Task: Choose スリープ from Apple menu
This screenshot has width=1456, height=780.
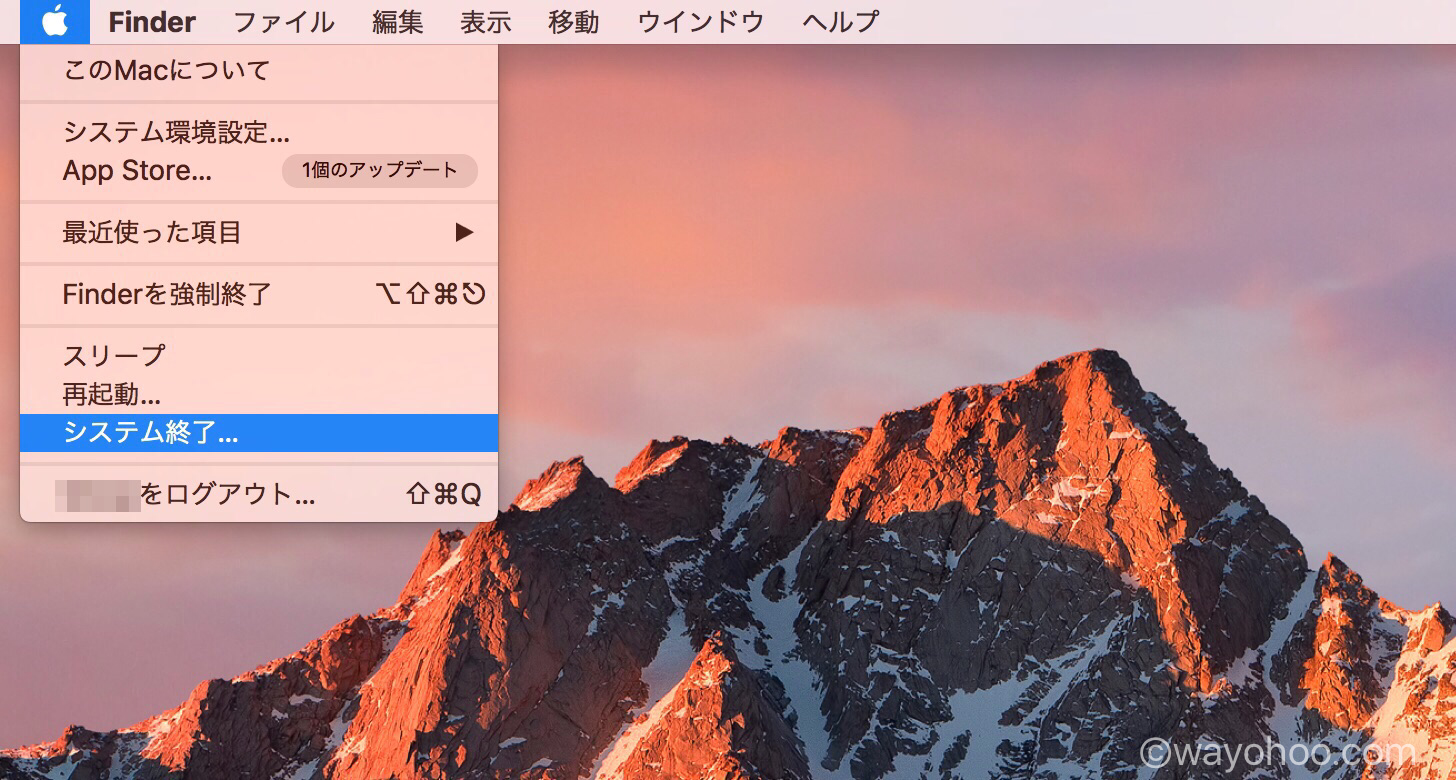Action: (259, 355)
